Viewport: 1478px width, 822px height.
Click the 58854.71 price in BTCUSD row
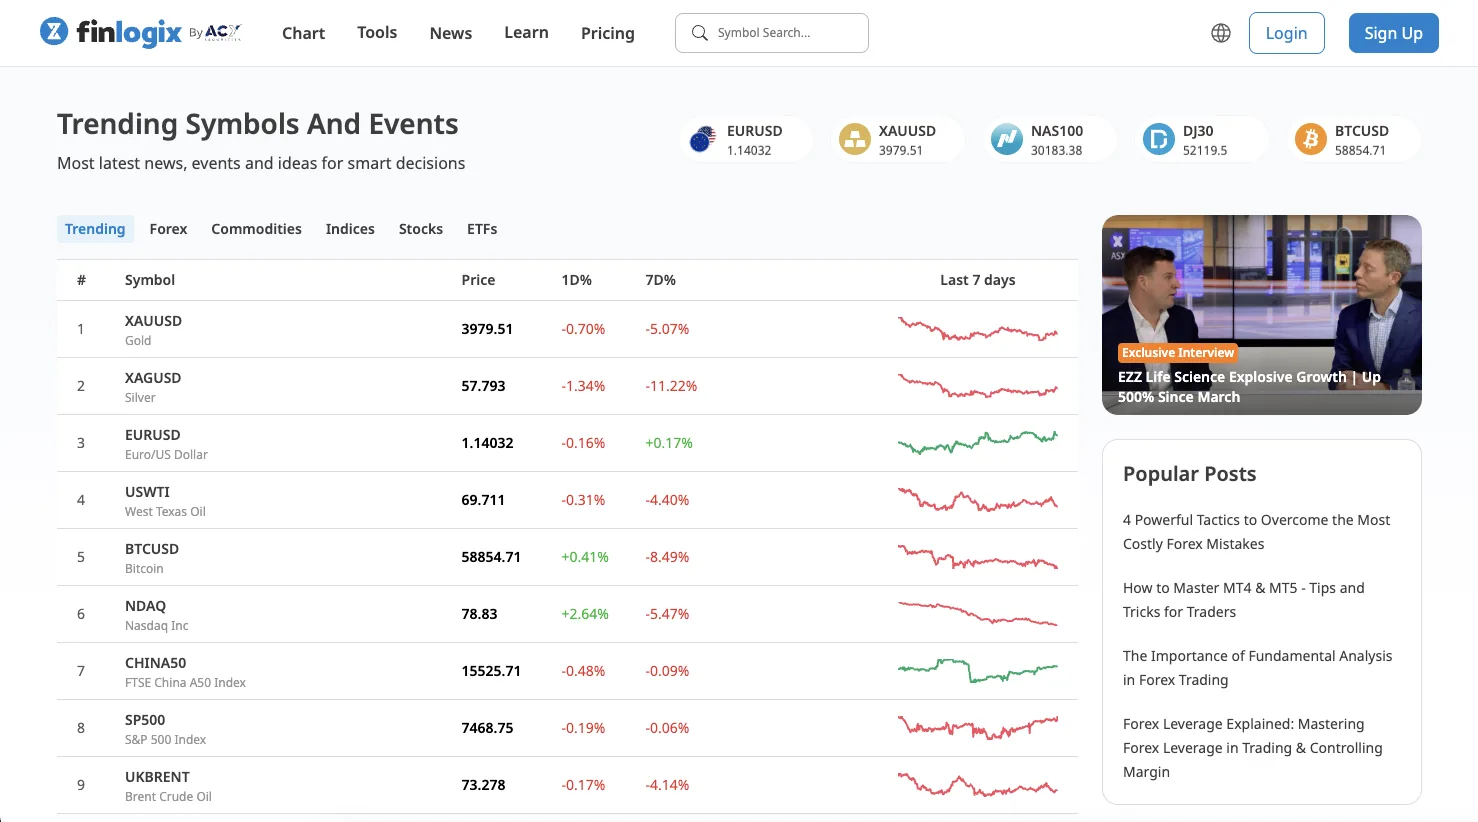coord(491,557)
